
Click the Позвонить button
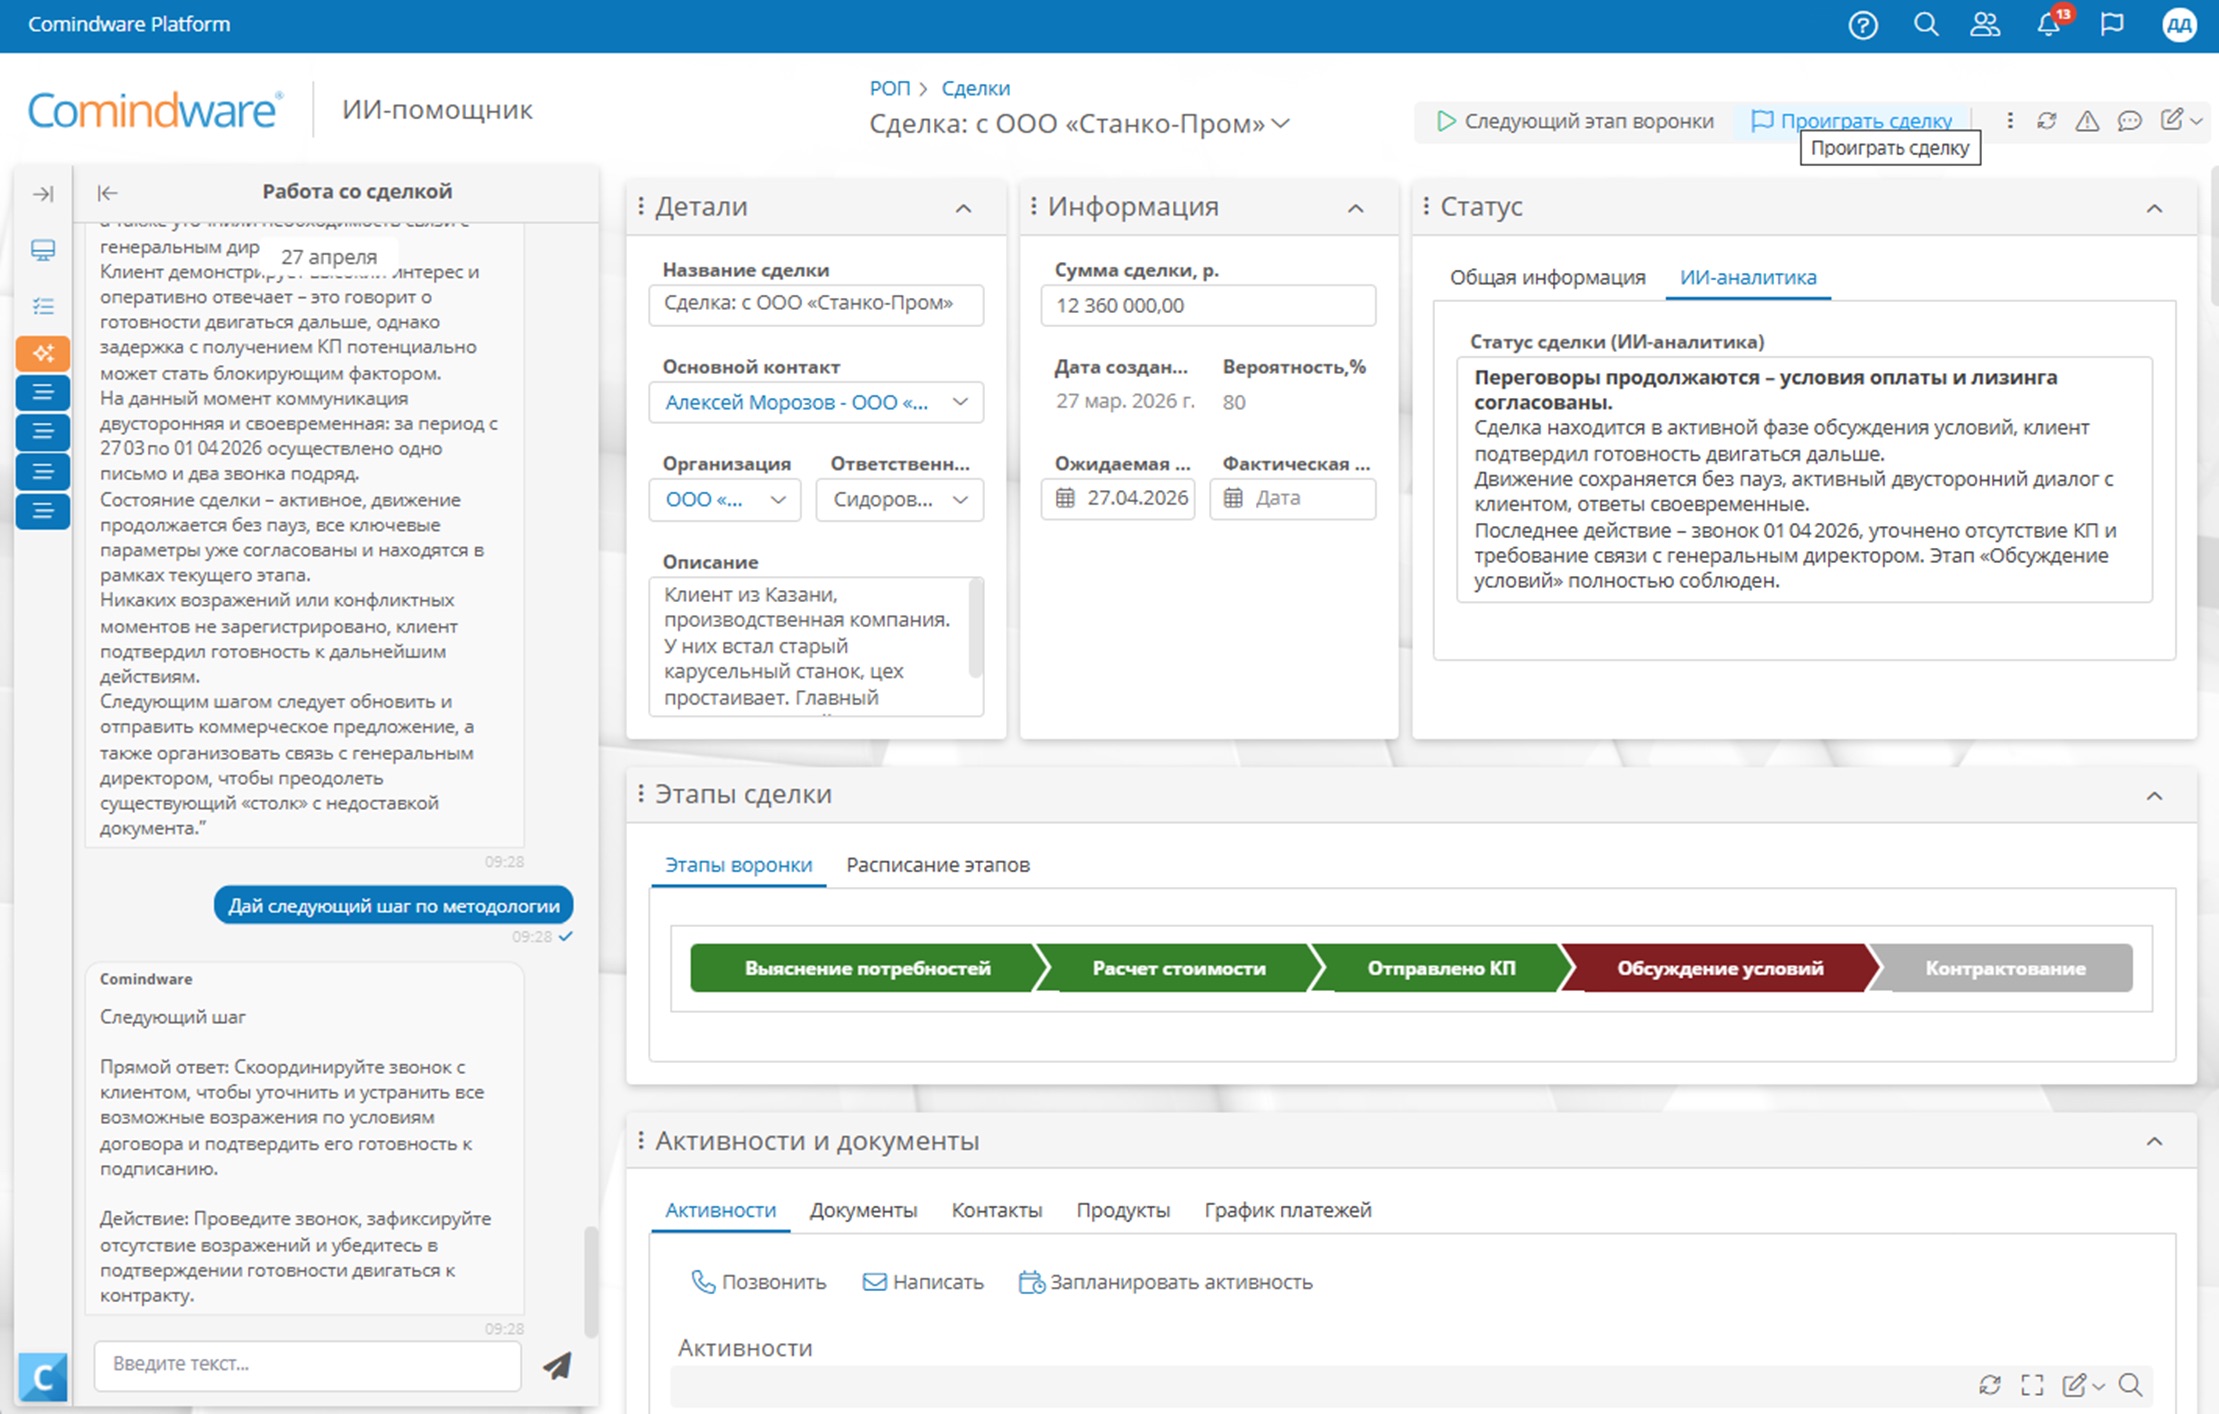pyautogui.click(x=759, y=1282)
